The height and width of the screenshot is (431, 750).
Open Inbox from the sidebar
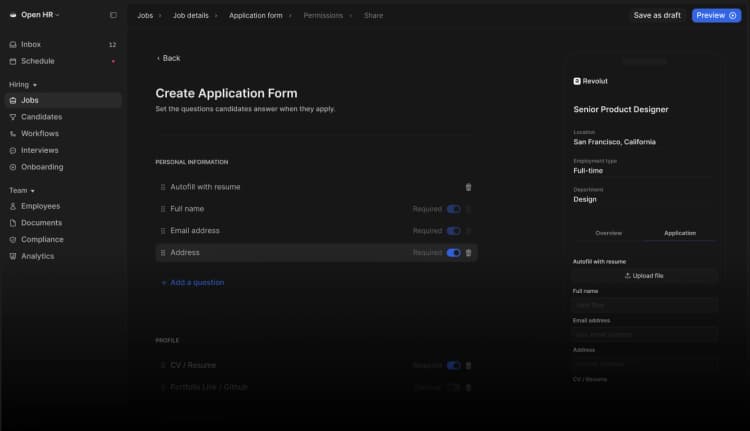(x=63, y=44)
